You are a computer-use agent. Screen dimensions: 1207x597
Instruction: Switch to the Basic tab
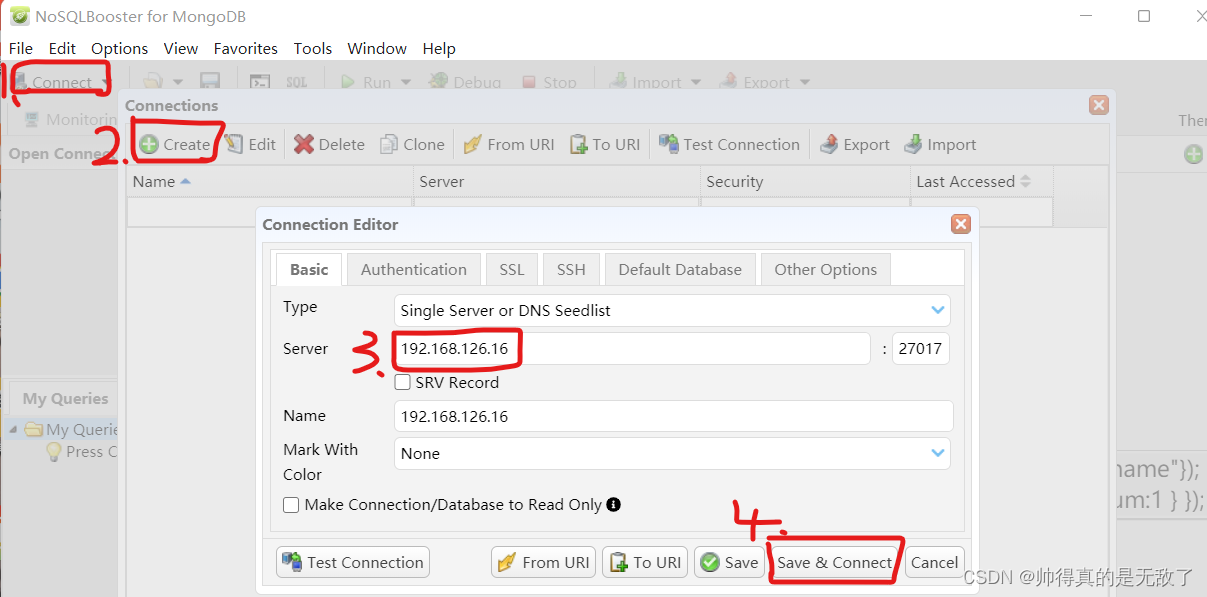(309, 269)
